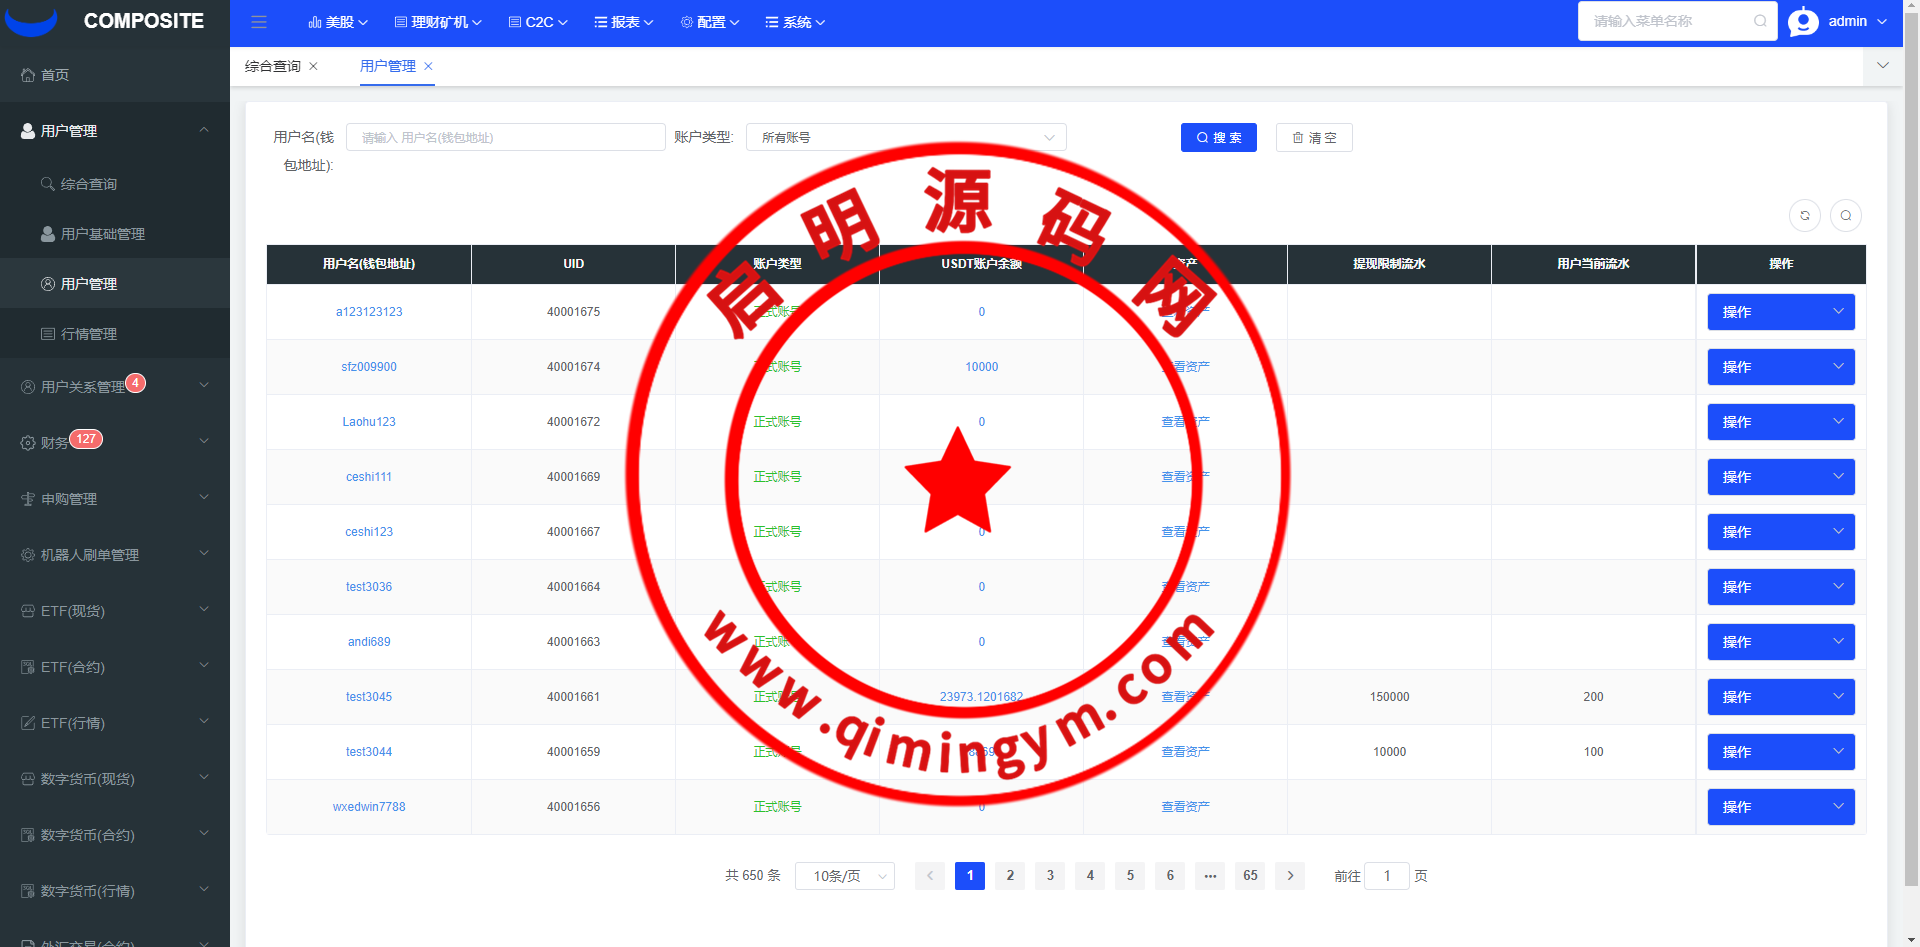
Task: Click the round search toggle icon
Action: point(1846,215)
